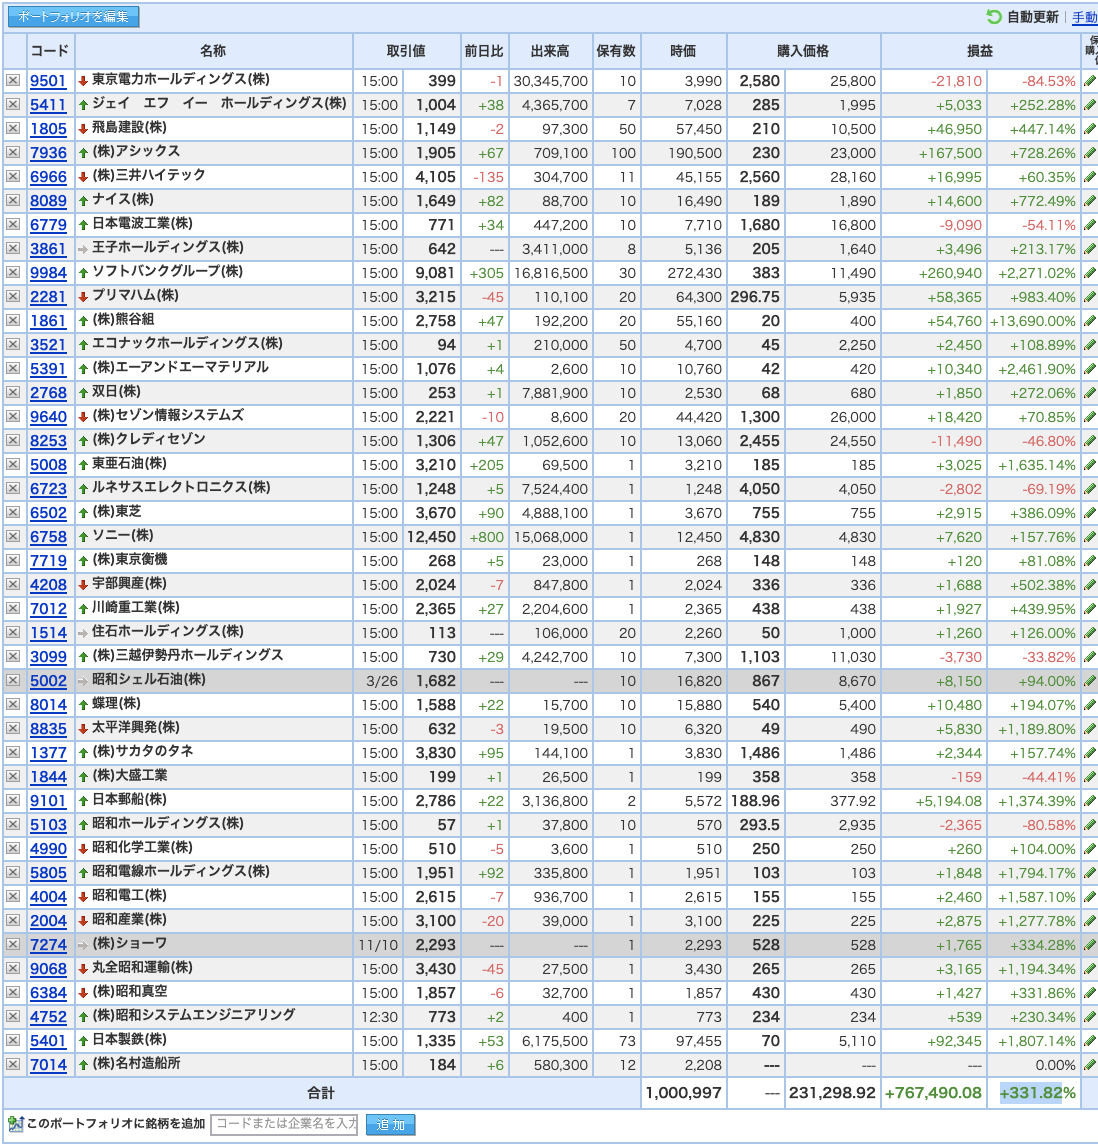Image resolution: width=1098 pixels, height=1148 pixels.
Task: Click the 購入価格 column header
Action: (803, 51)
